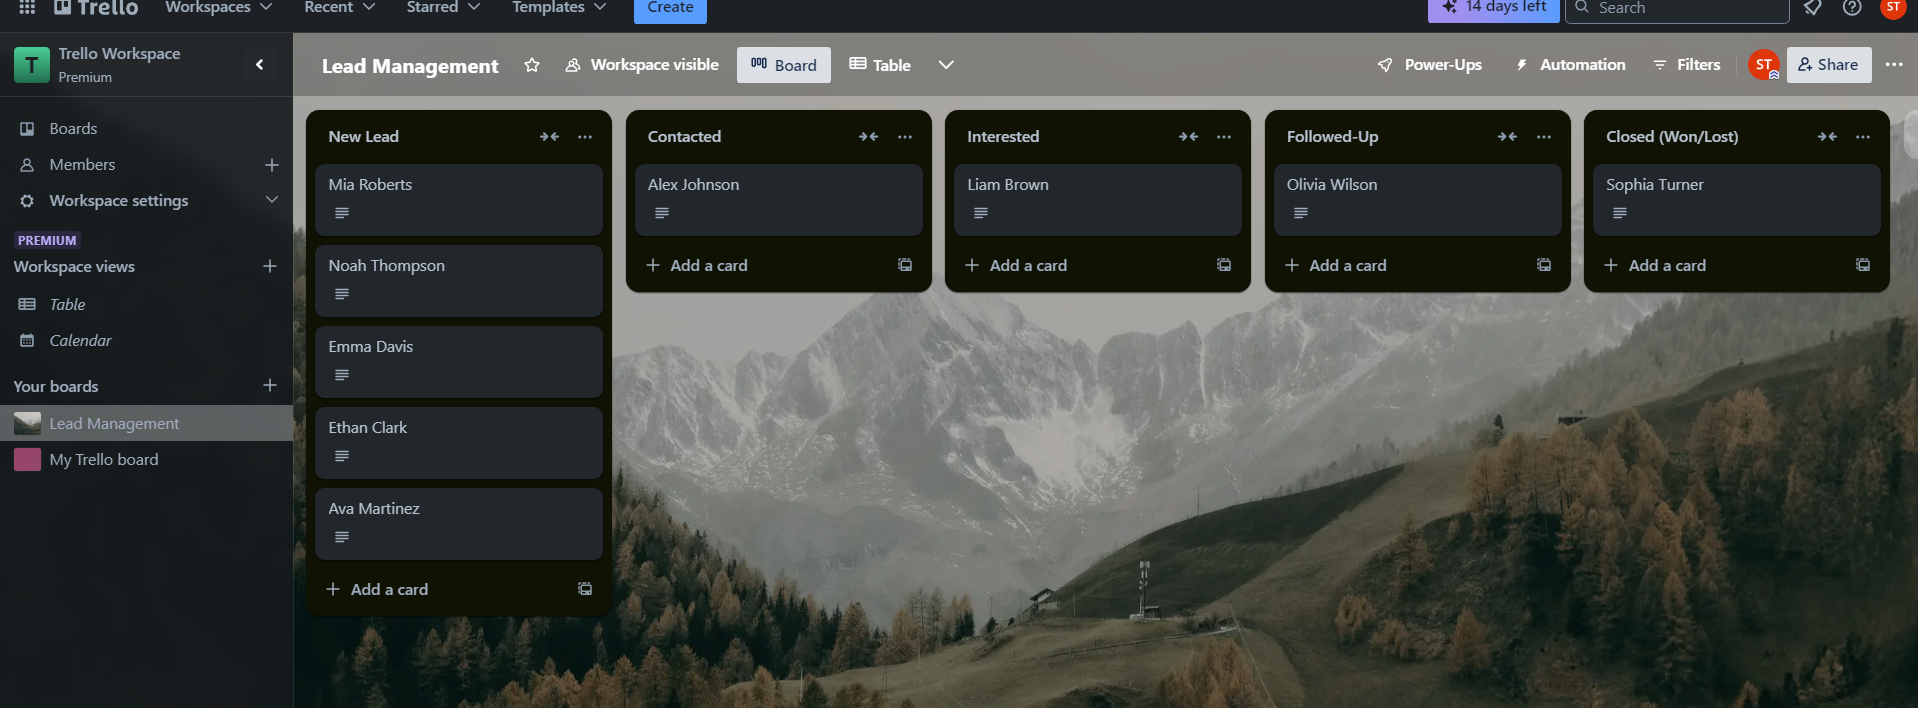Screen dimensions: 1918x708
Task: Open Interested list actions menu
Action: 1224,137
